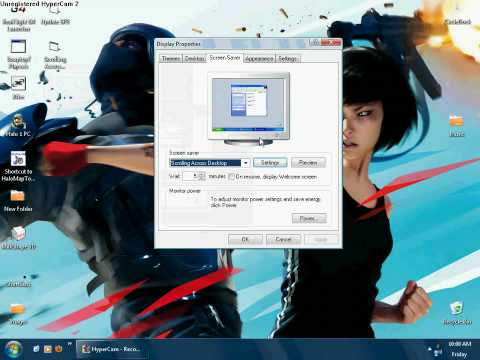Viewport: 480px width, 360px height.
Task: Click the screen saver Settings button
Action: tap(270, 163)
